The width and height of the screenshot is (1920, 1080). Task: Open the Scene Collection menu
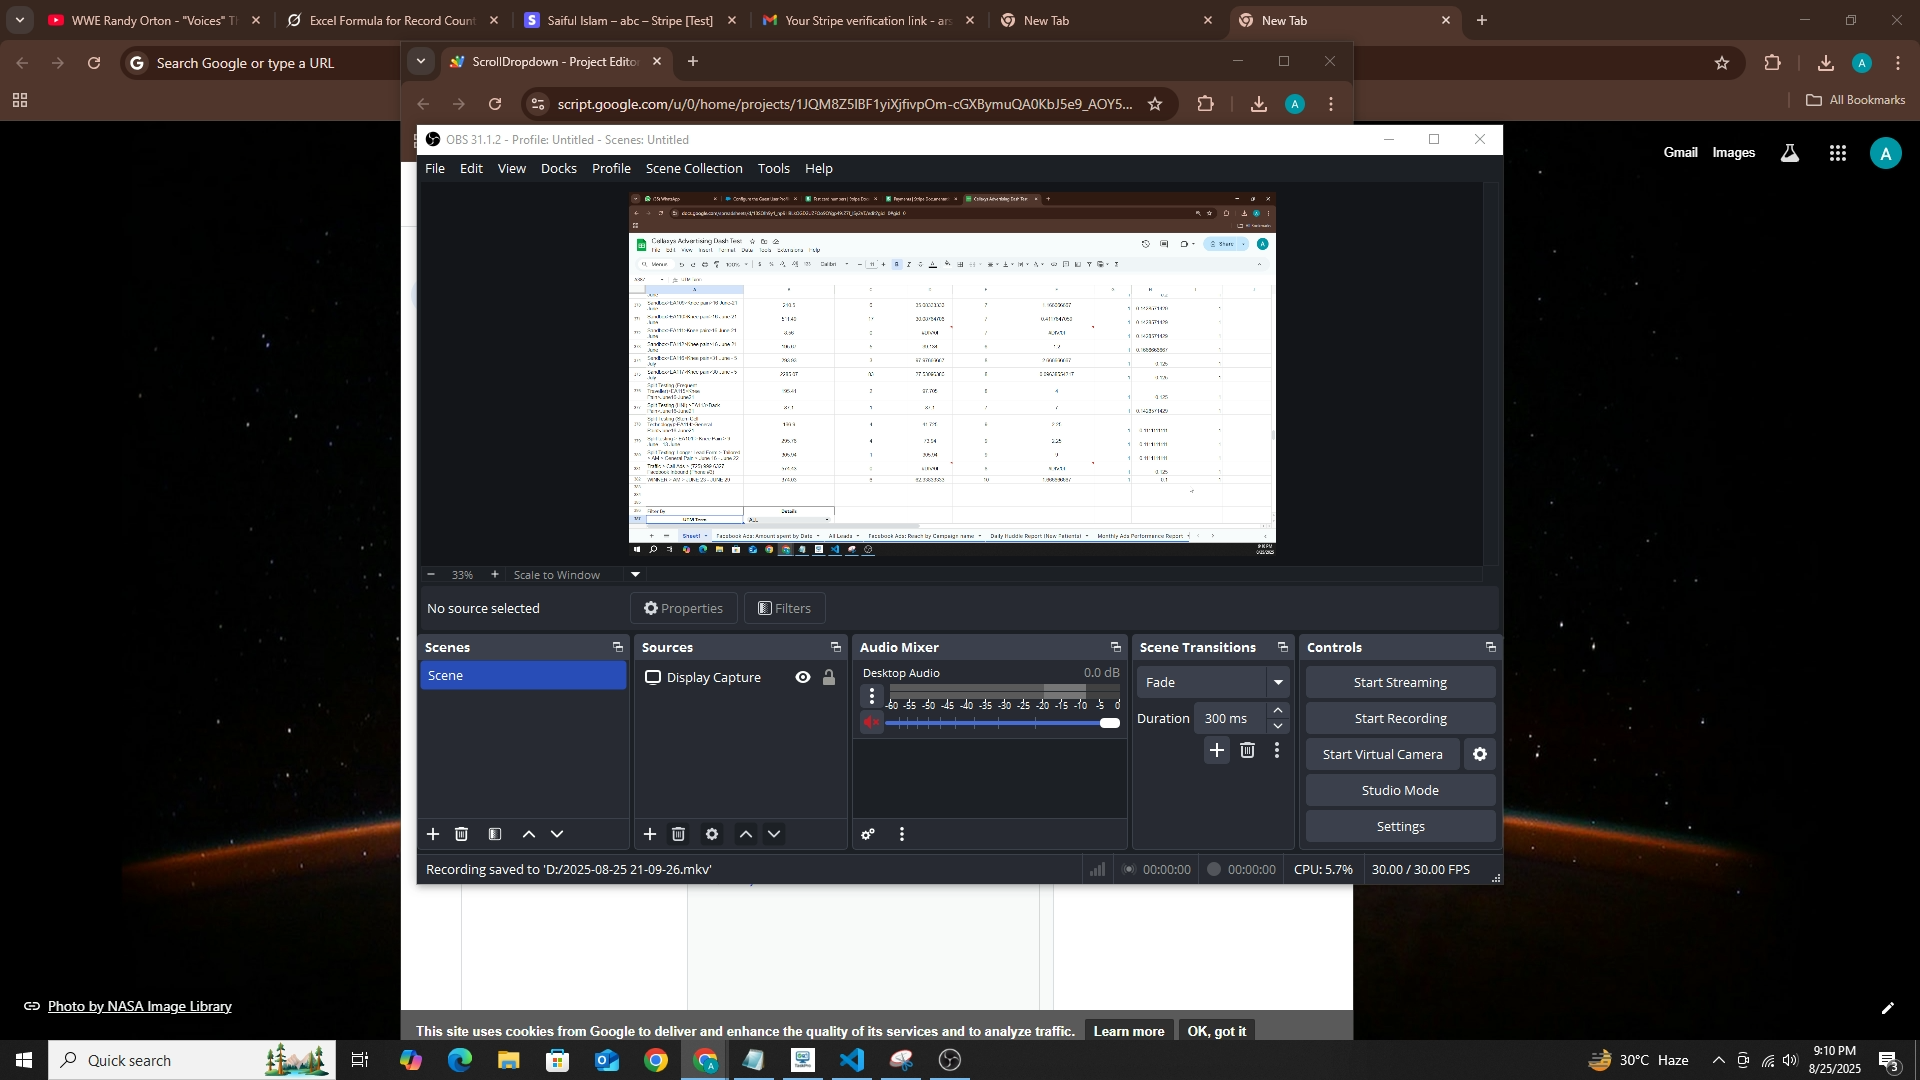click(x=693, y=168)
